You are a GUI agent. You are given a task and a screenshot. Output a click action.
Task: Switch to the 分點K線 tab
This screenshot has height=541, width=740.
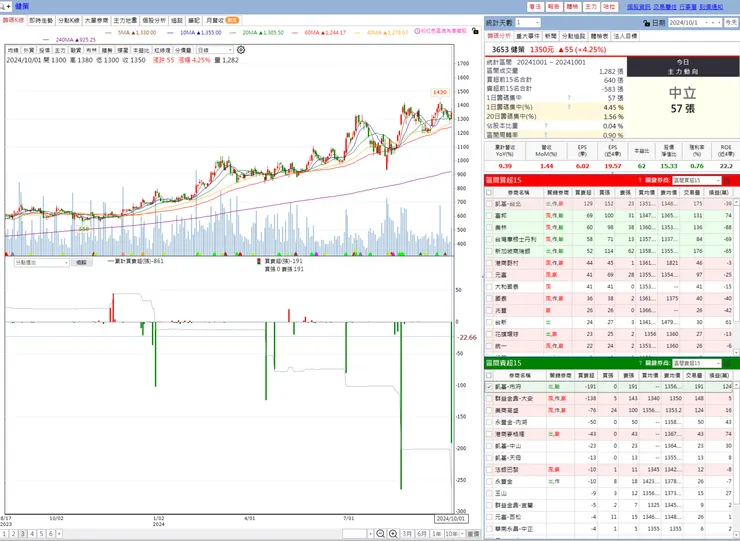69,20
